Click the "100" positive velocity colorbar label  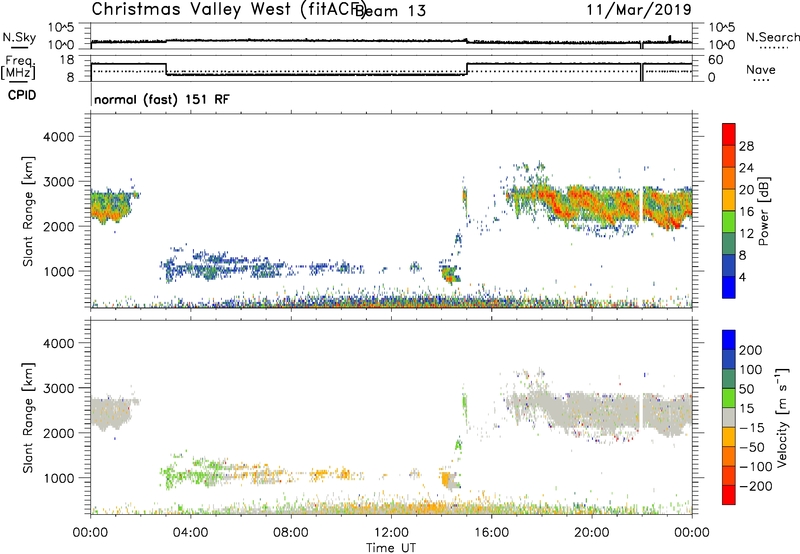tap(751, 370)
